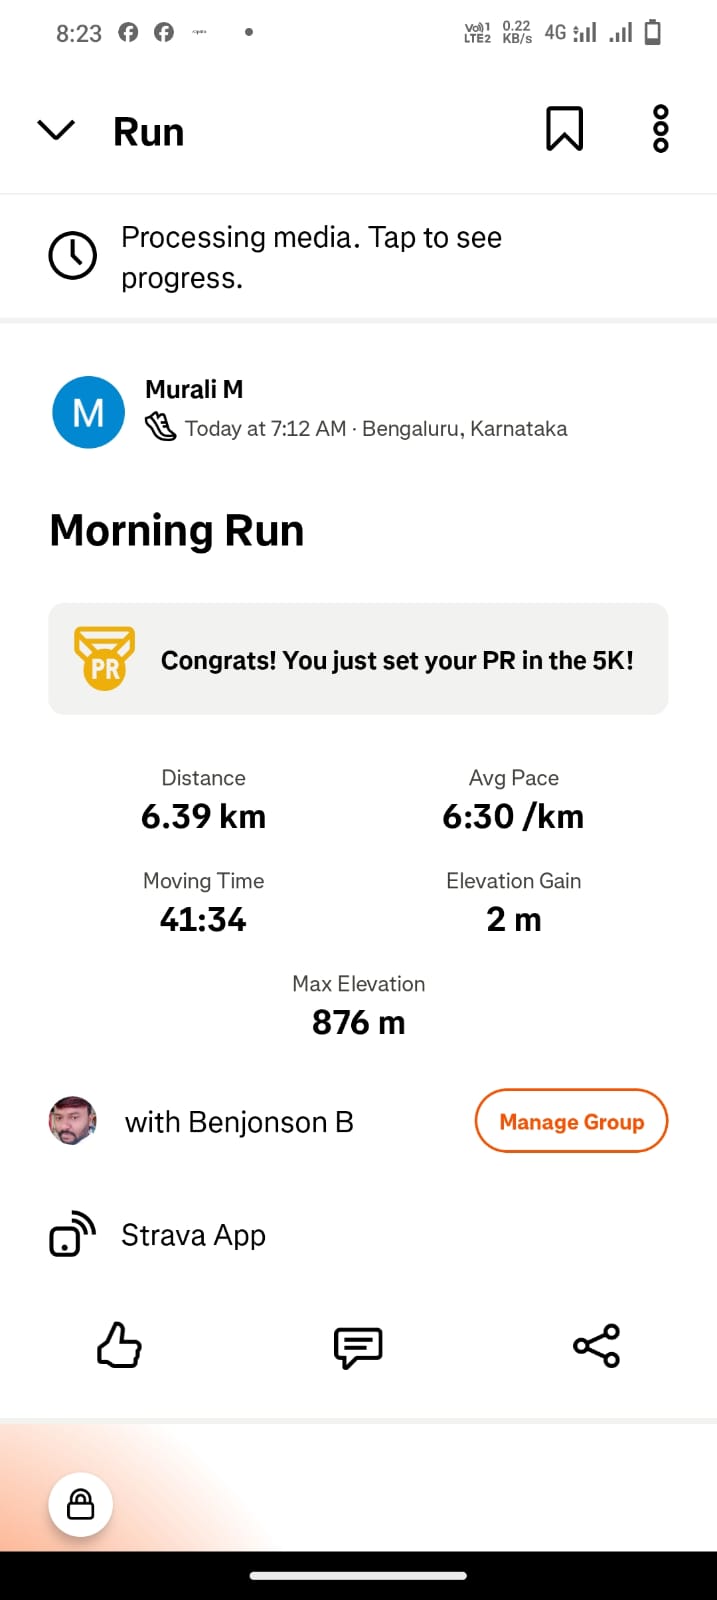The image size is (717, 1600).
Task: Tap the Strava App device icon
Action: [73, 1235]
